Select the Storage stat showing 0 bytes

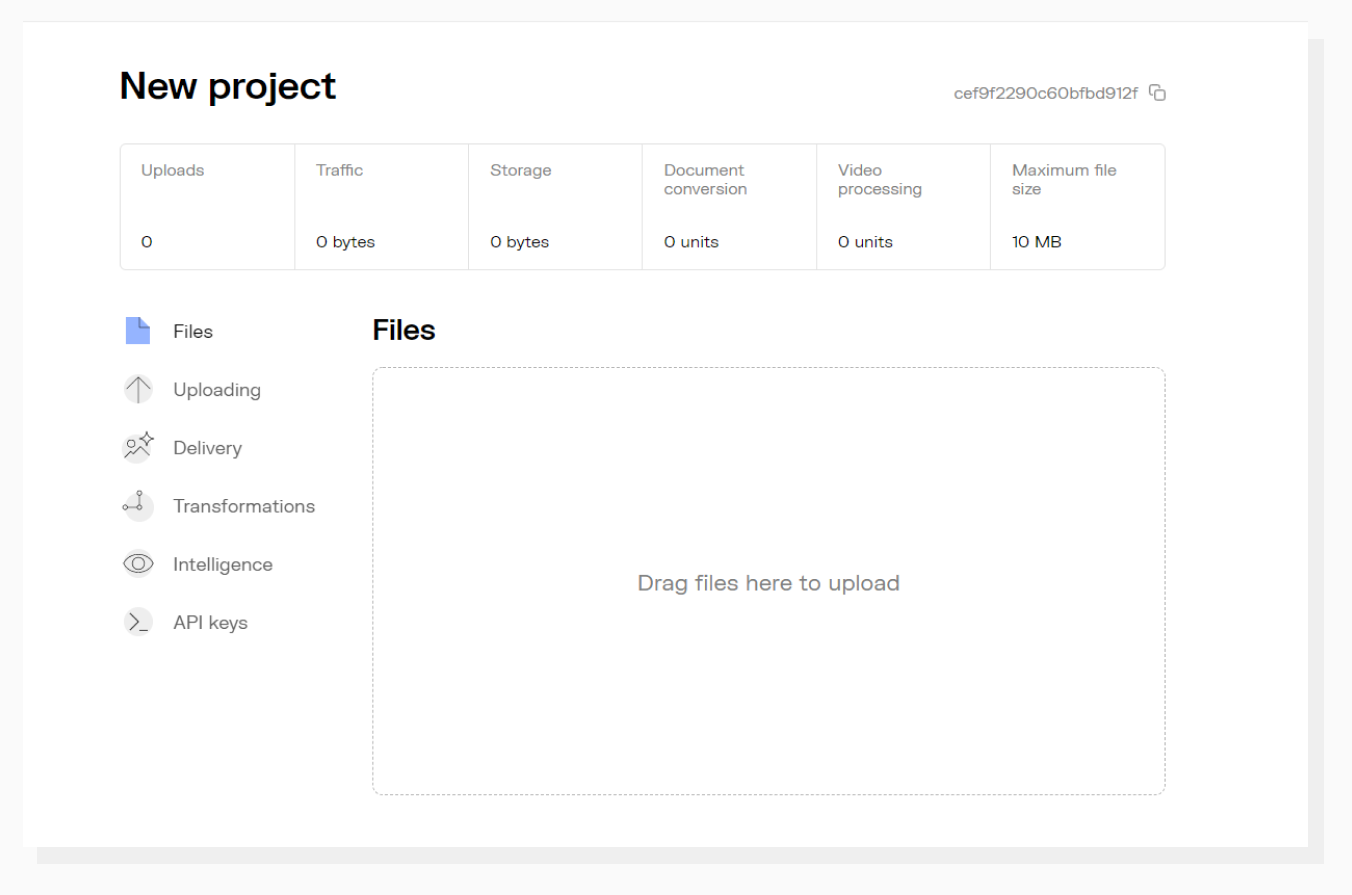click(x=554, y=206)
